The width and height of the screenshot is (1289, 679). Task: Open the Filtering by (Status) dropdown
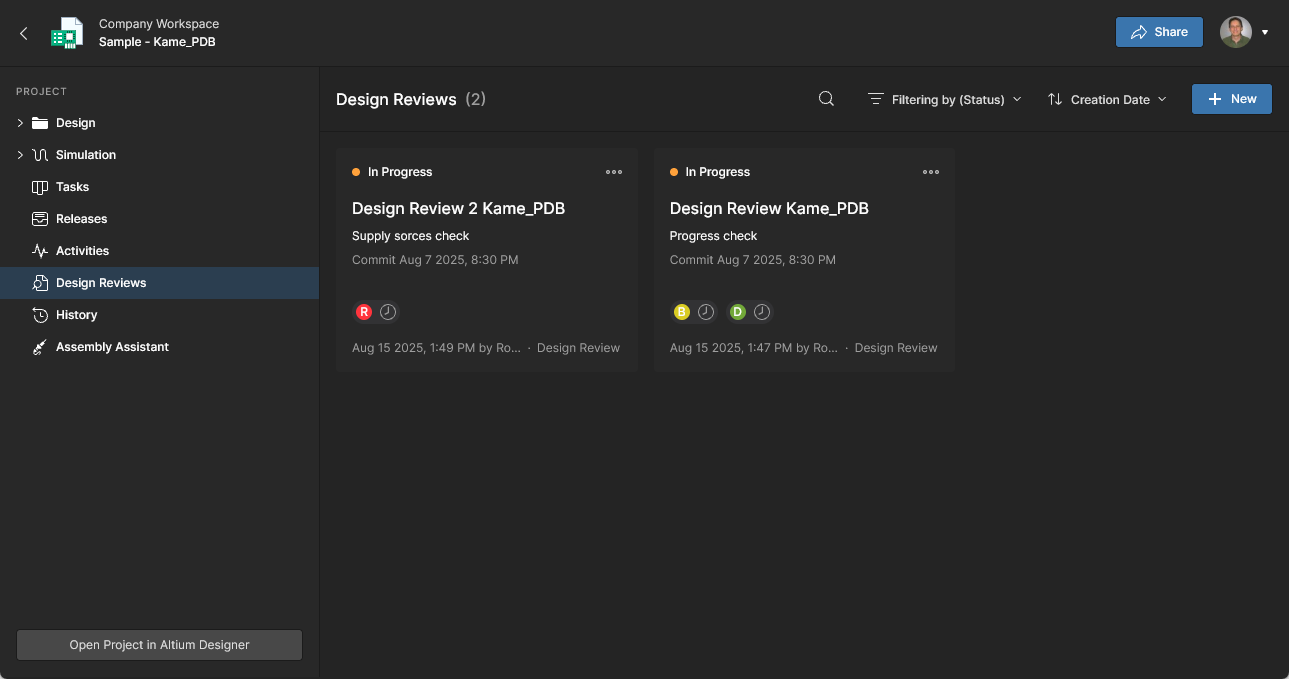pos(944,99)
